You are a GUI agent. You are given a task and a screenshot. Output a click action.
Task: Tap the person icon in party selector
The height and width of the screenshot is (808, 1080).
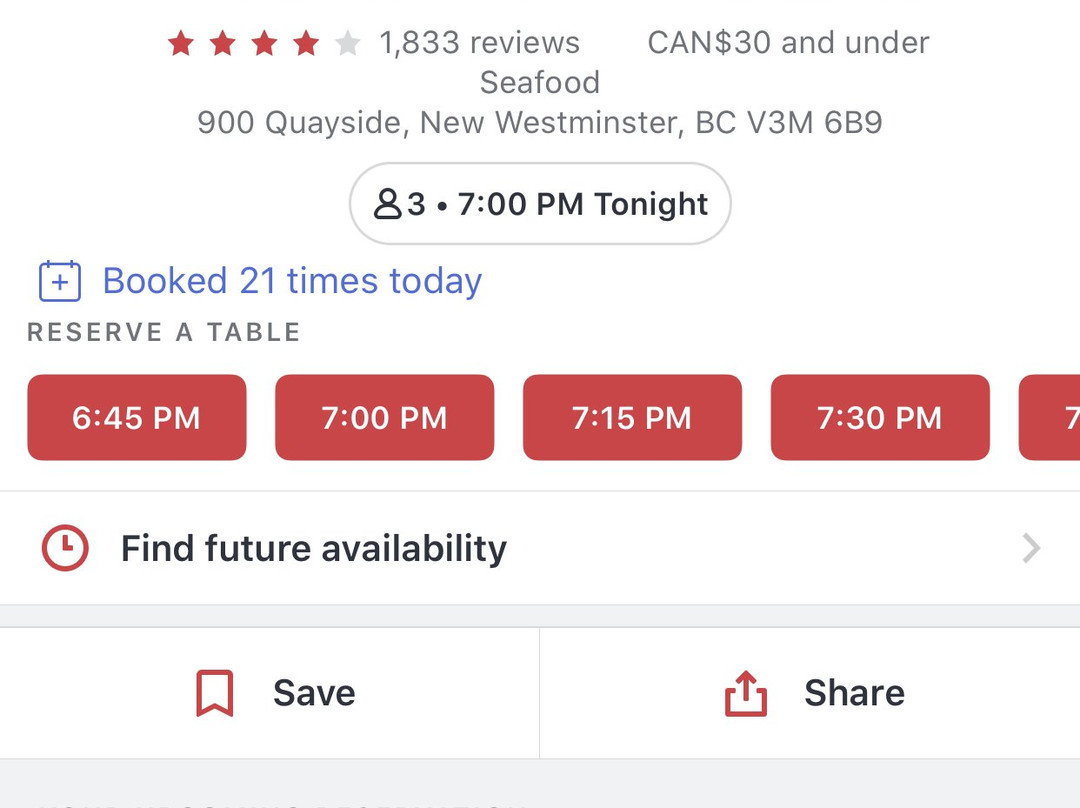(388, 204)
